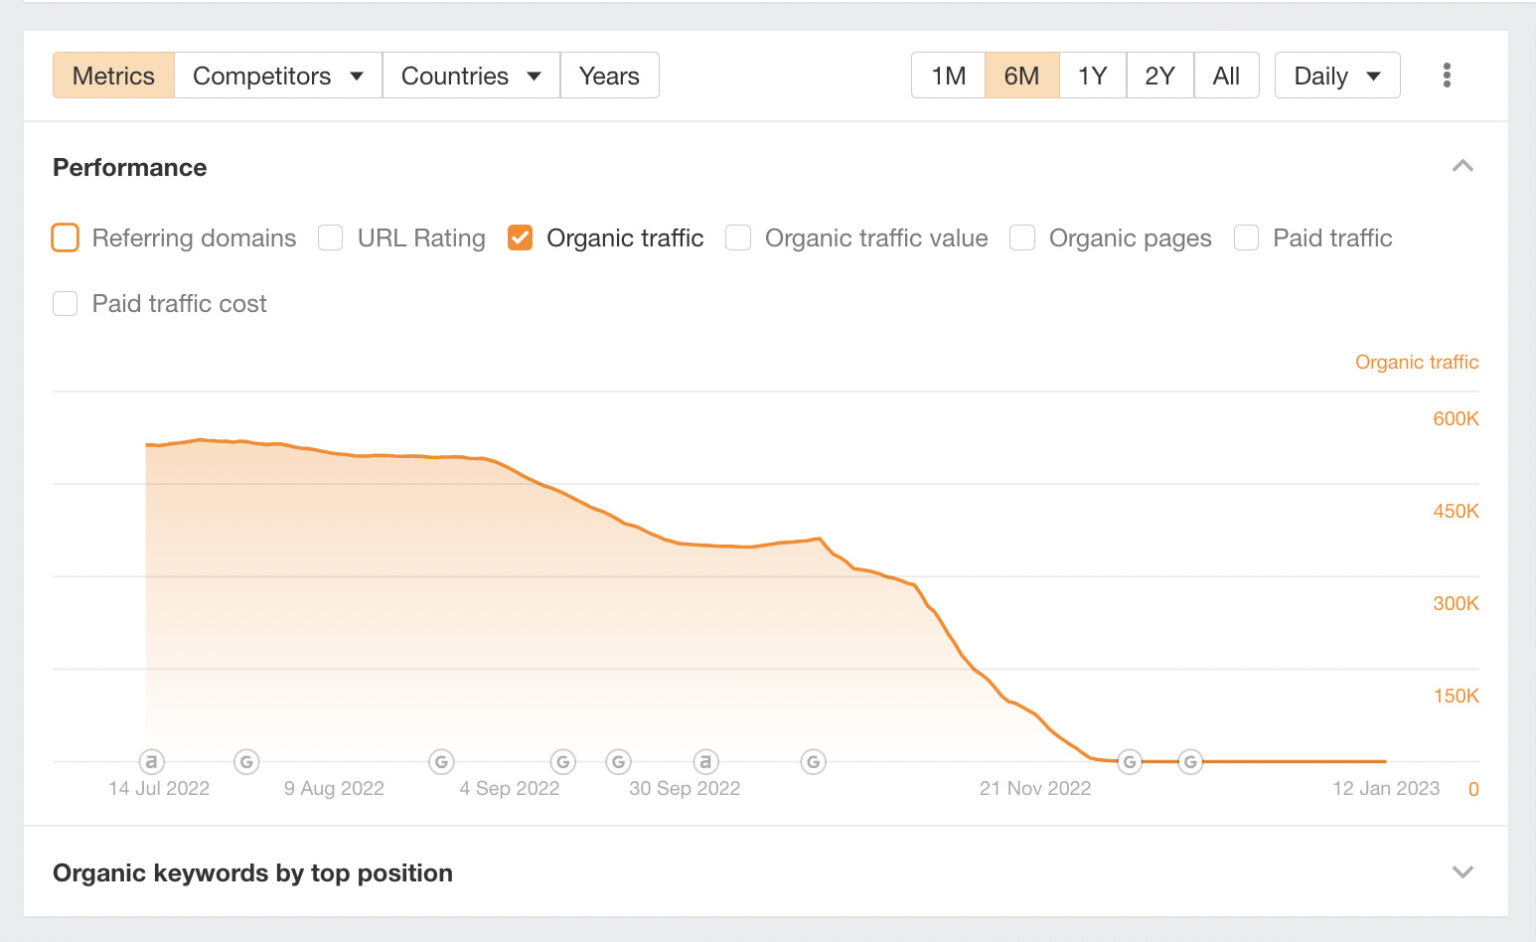Open the Countries dropdown
This screenshot has height=942, width=1536.
(470, 75)
